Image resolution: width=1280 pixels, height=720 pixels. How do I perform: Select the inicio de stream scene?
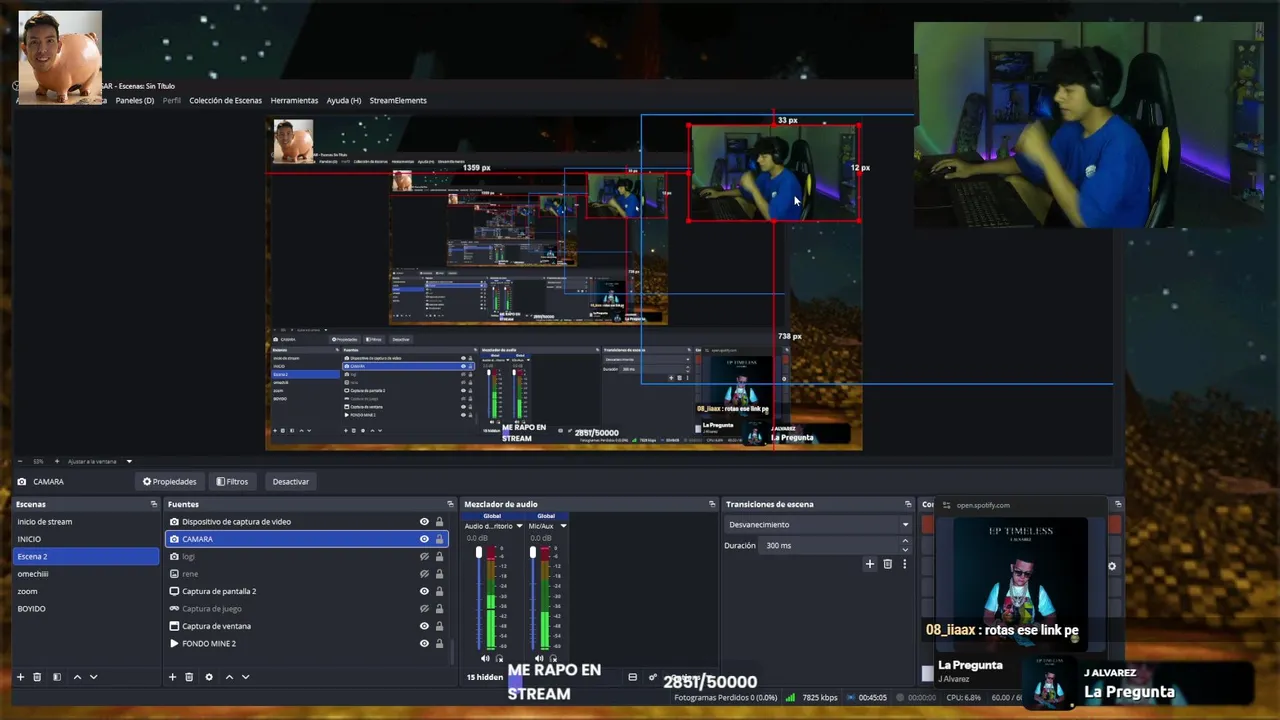86,522
